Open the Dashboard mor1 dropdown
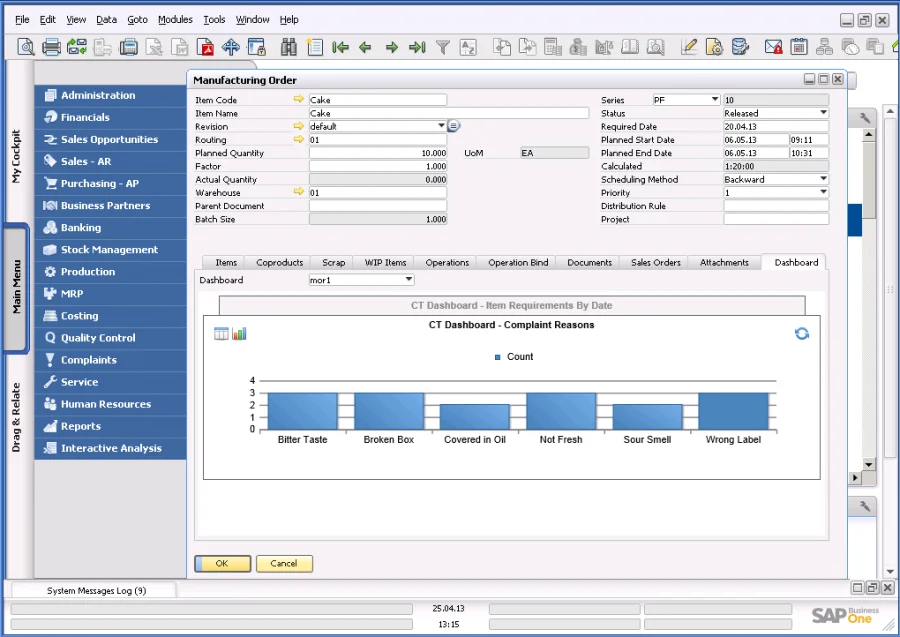 (x=409, y=279)
